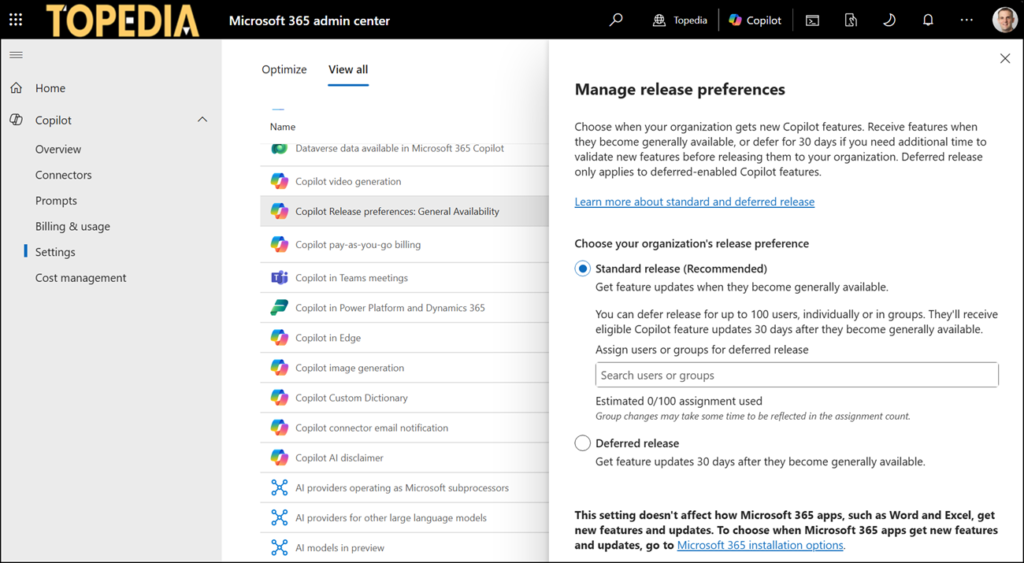
Task: Select Standard release (Recommended) radio button
Action: (583, 268)
